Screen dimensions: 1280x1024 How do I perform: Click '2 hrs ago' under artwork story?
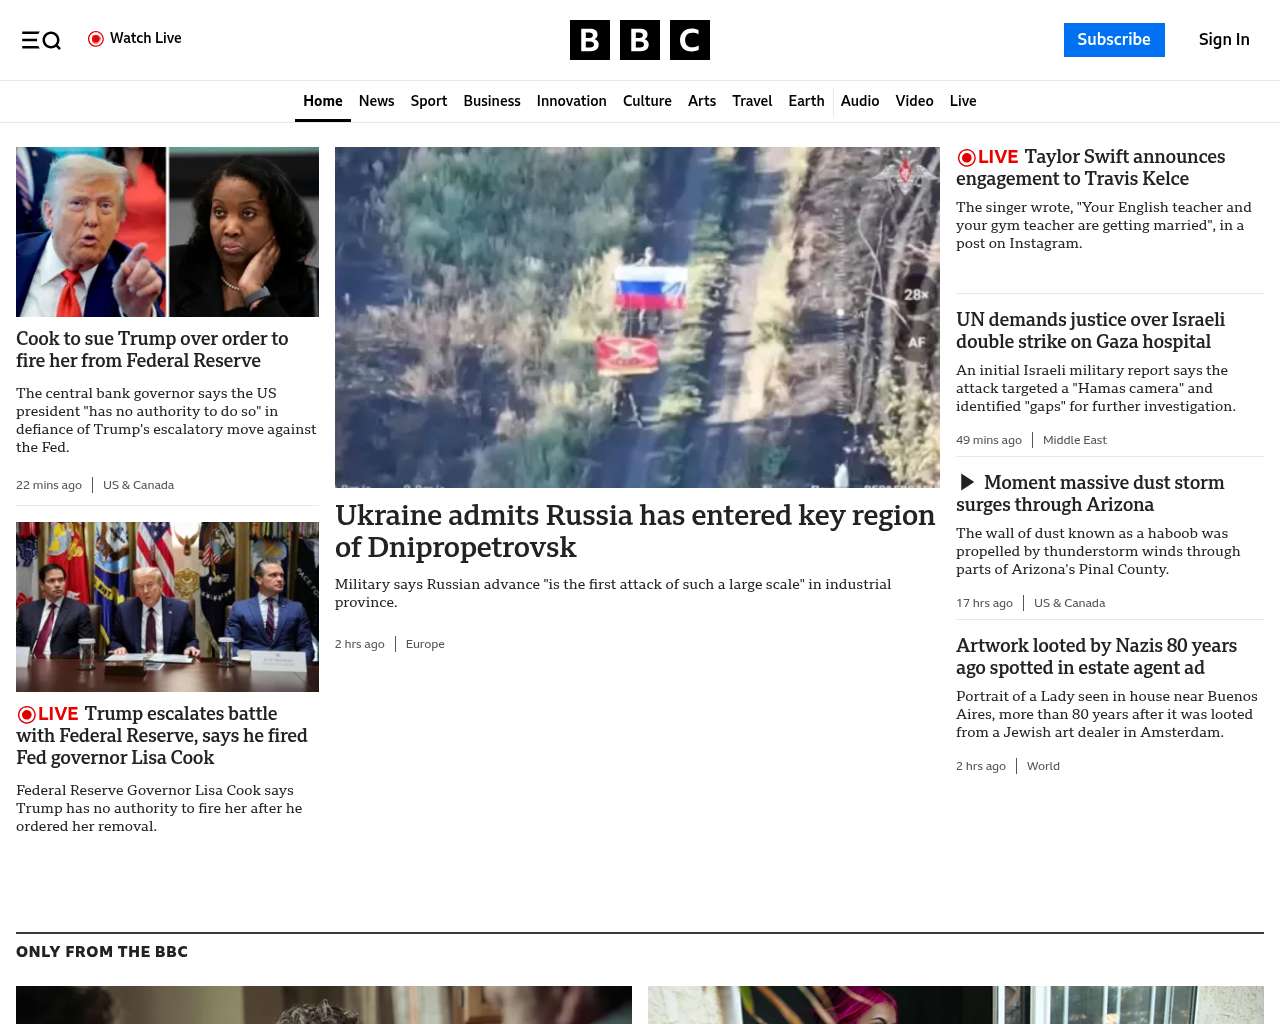981,766
